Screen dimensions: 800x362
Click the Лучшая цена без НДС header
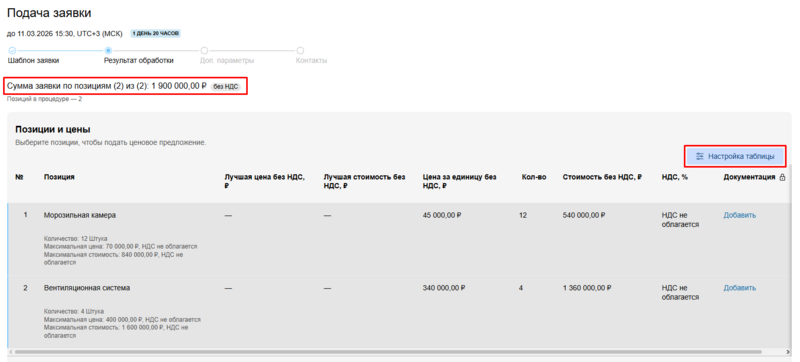(264, 181)
